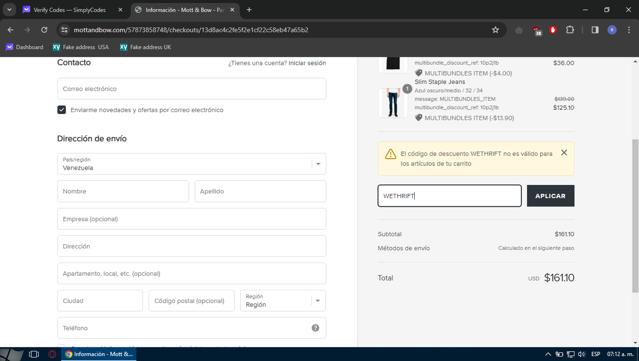Open Windows Start menu
Image resolution: width=639 pixels, height=361 pixels.
(x=11, y=354)
